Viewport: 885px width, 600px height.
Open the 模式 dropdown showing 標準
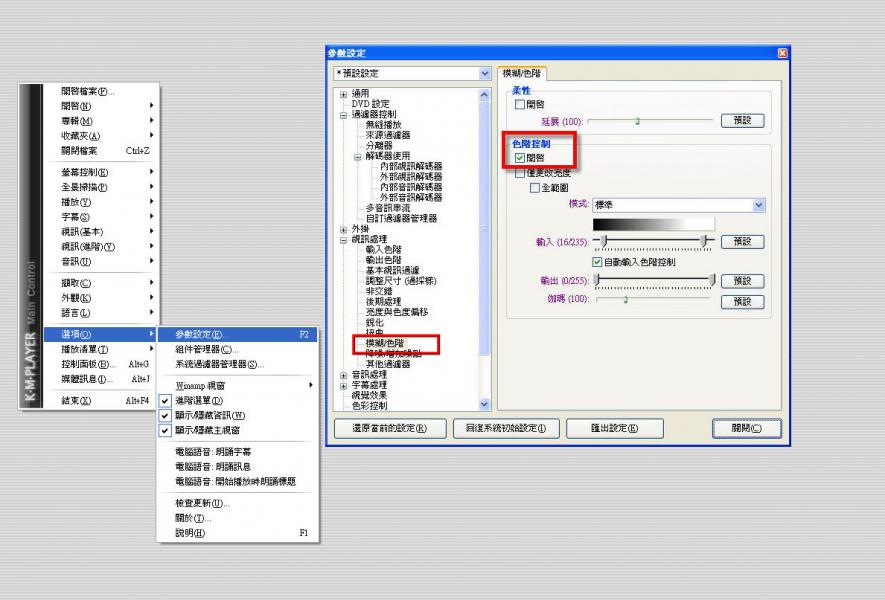click(x=759, y=205)
